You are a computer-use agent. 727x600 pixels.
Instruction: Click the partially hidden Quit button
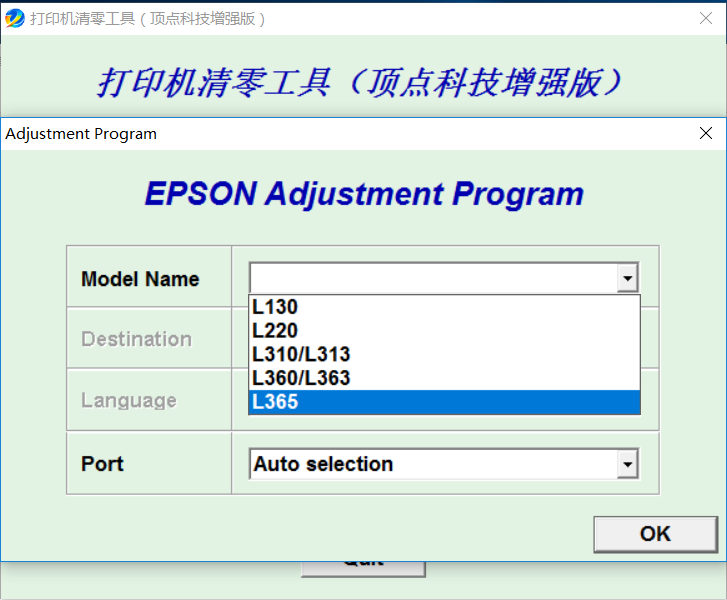pyautogui.click(x=363, y=569)
